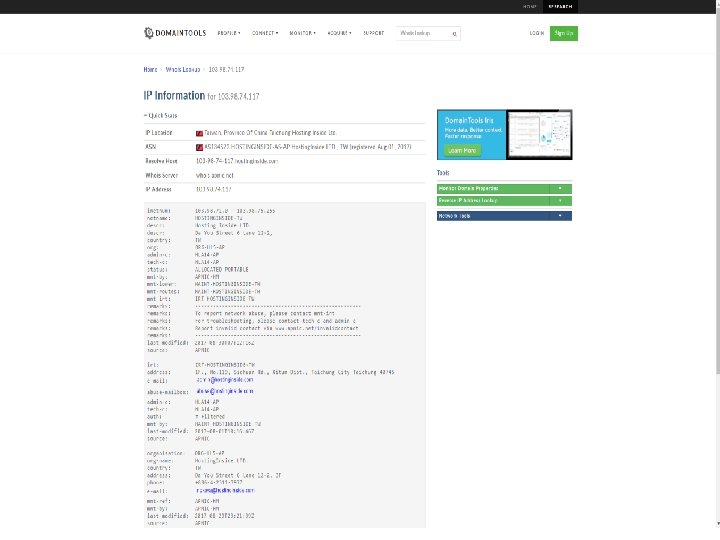Screen dimensions: 720x540
Task: Select the ASN description text
Action: click(308, 147)
